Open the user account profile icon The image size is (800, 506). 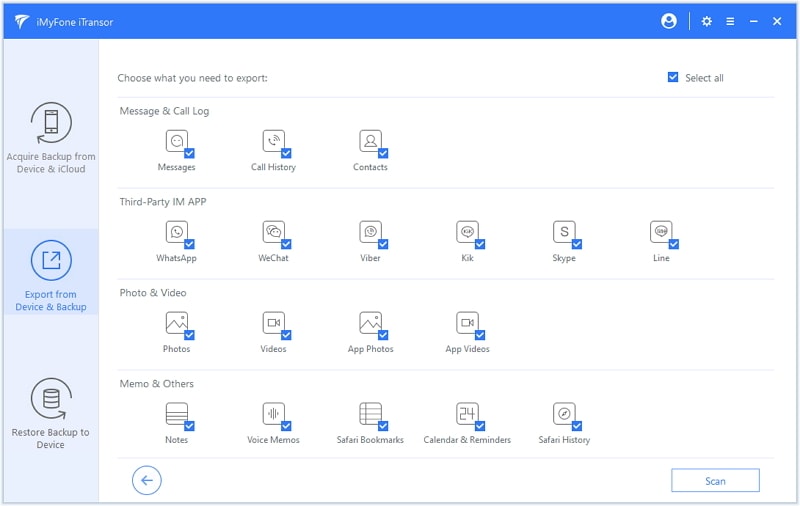tap(669, 21)
